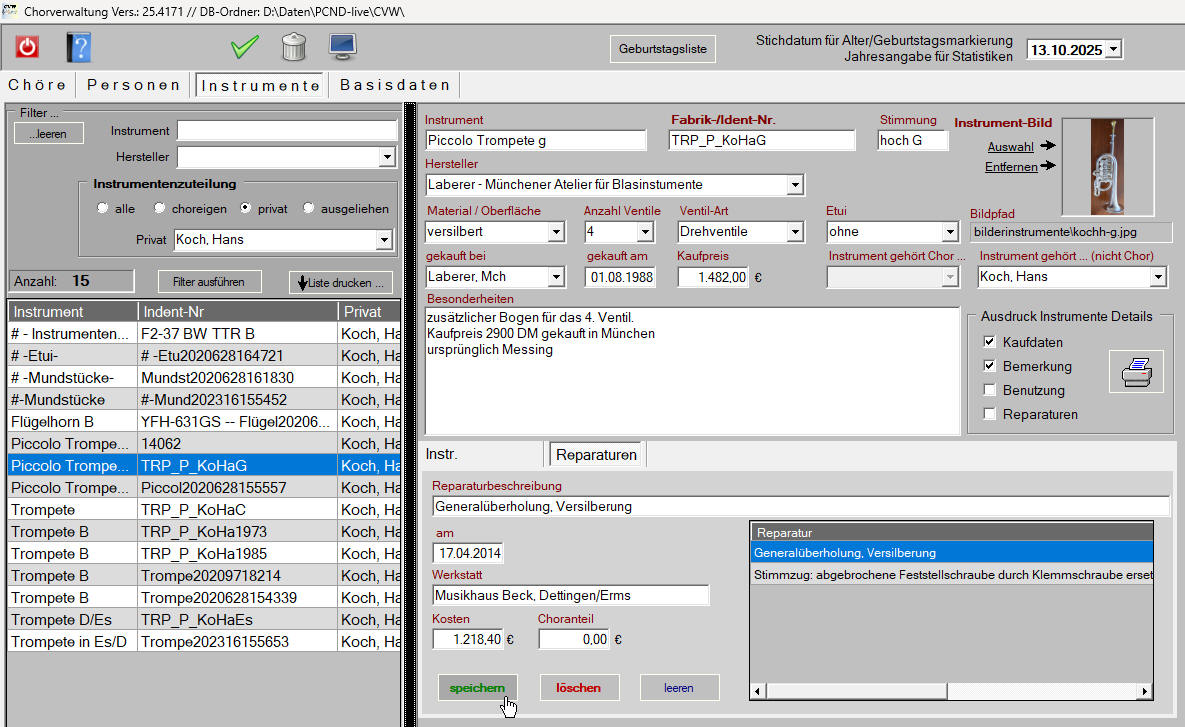Open the blue question mark help icon
Image resolution: width=1185 pixels, height=727 pixels.
[x=79, y=47]
